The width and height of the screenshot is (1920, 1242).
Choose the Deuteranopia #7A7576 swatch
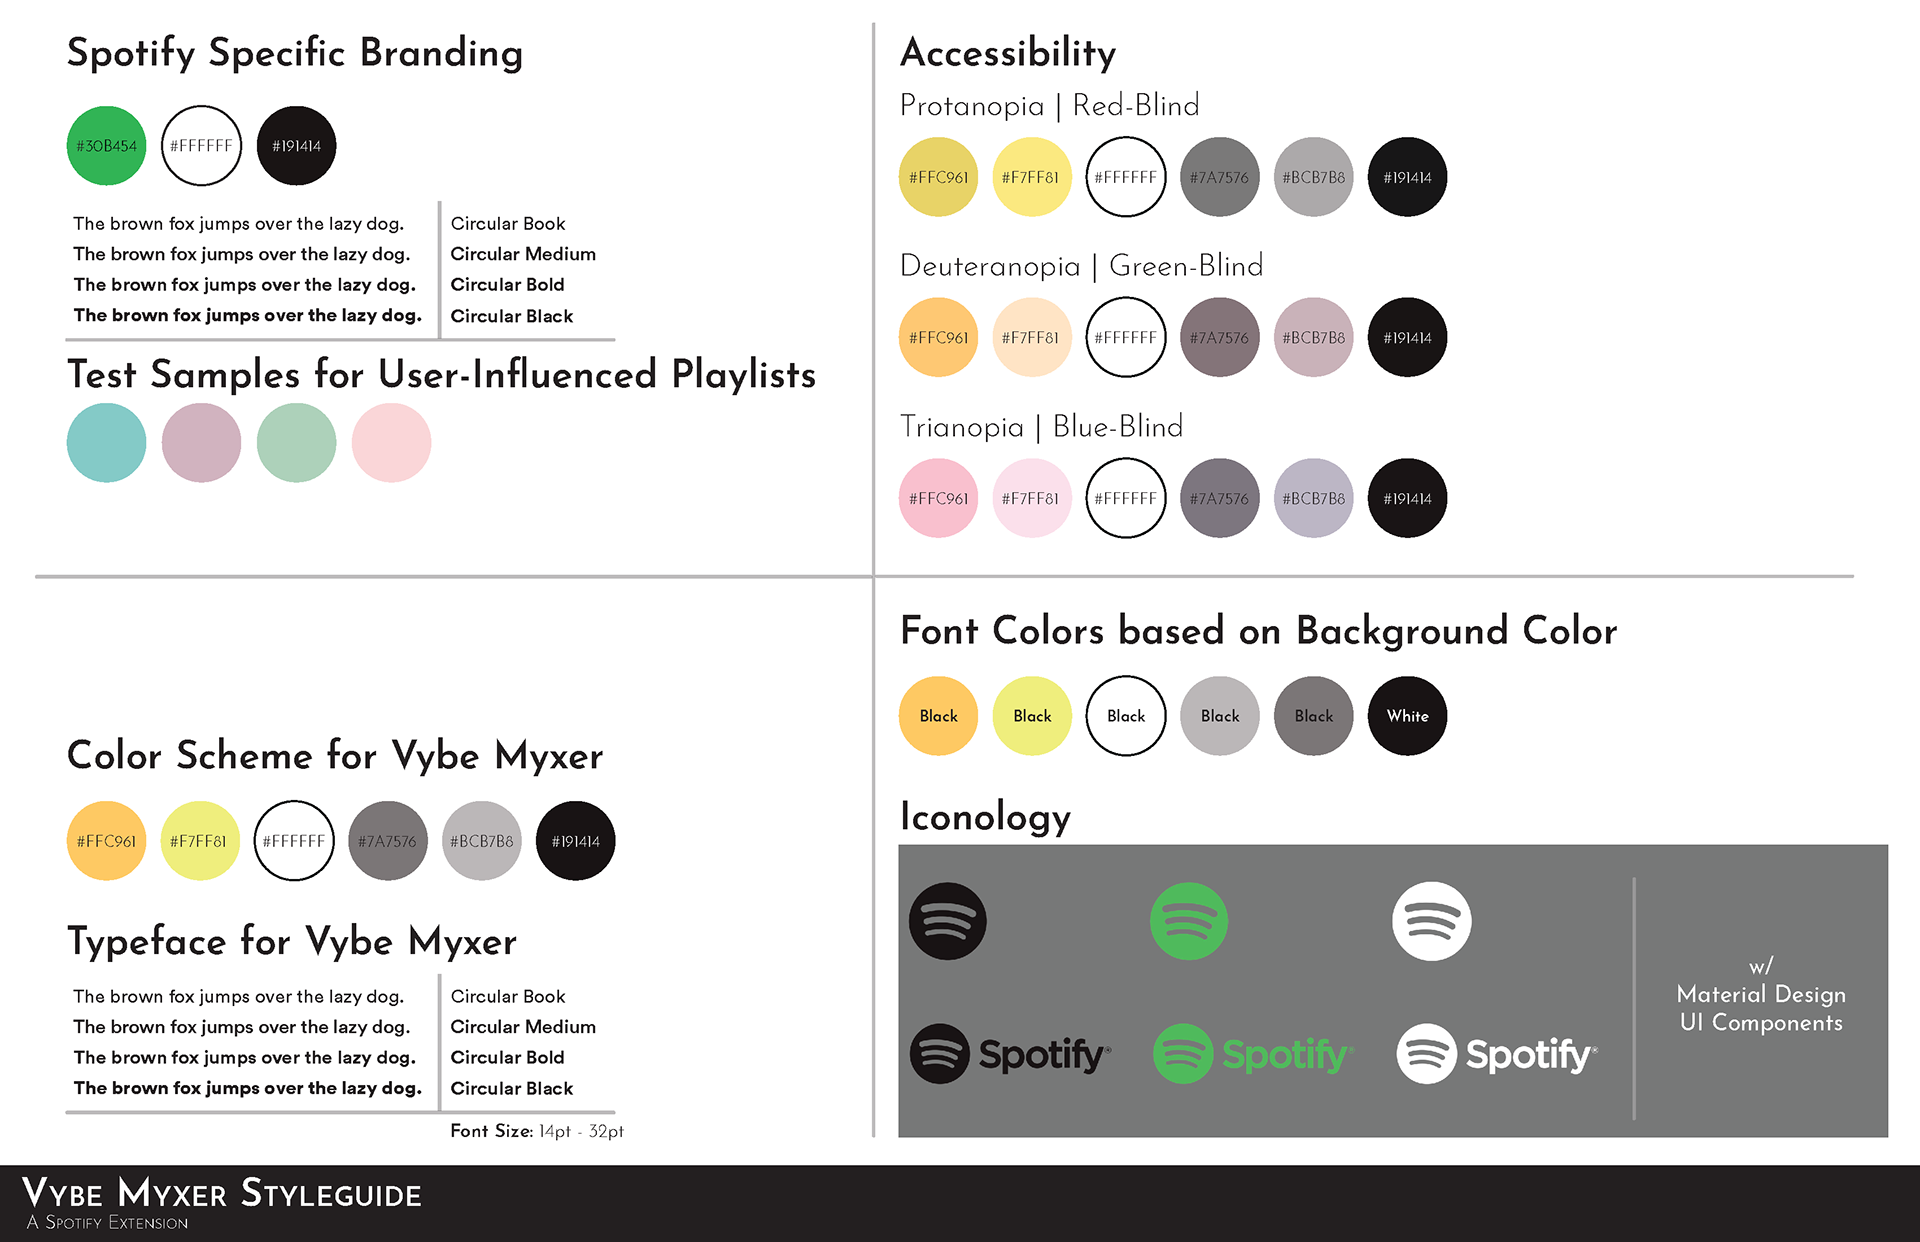pyautogui.click(x=1220, y=337)
